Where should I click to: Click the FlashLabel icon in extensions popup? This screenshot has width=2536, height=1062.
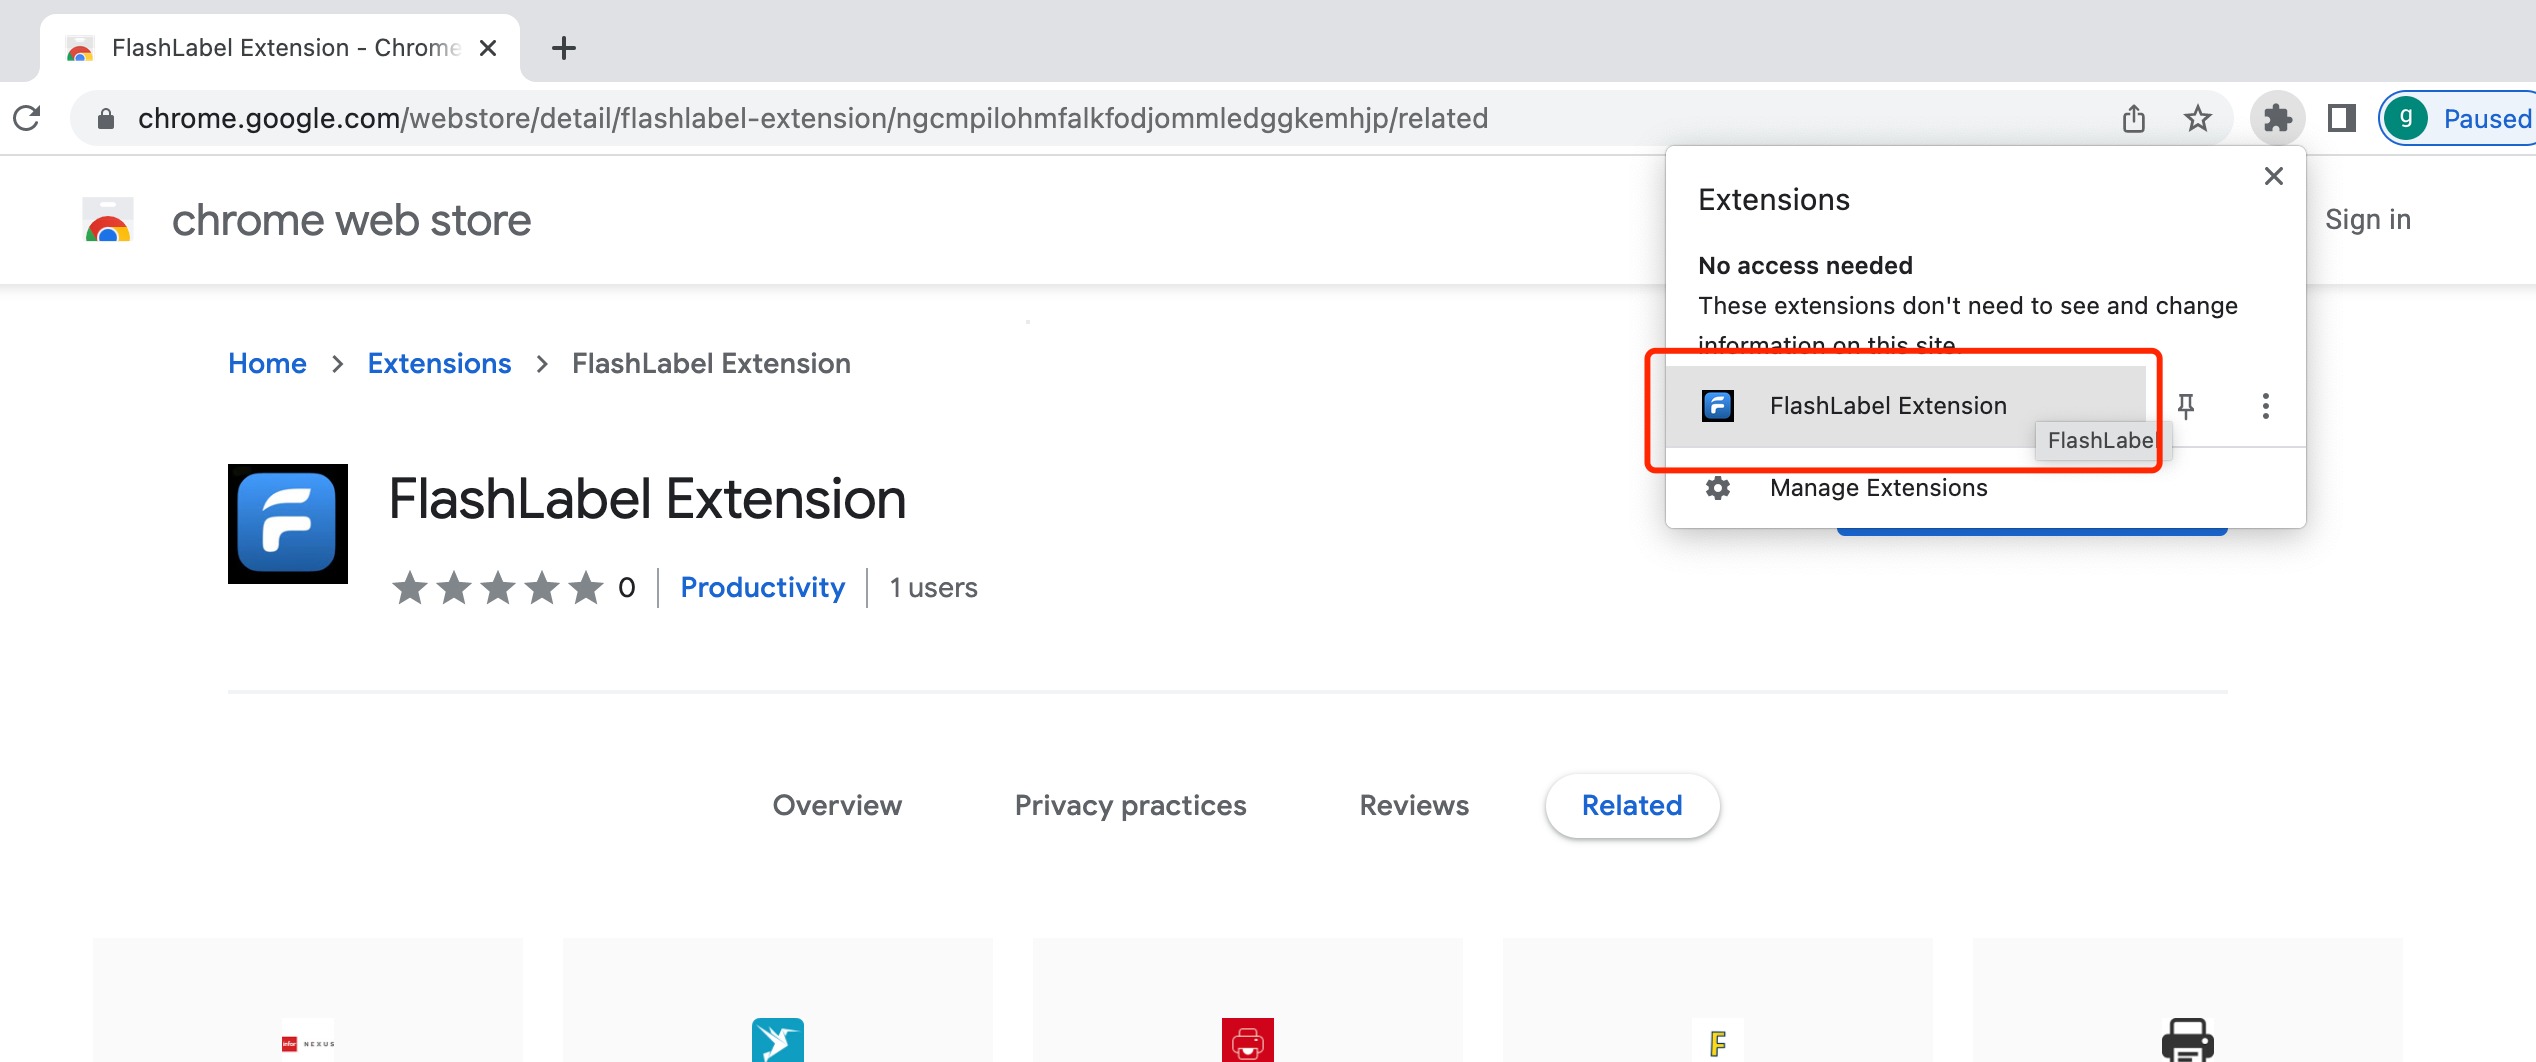coord(1717,405)
